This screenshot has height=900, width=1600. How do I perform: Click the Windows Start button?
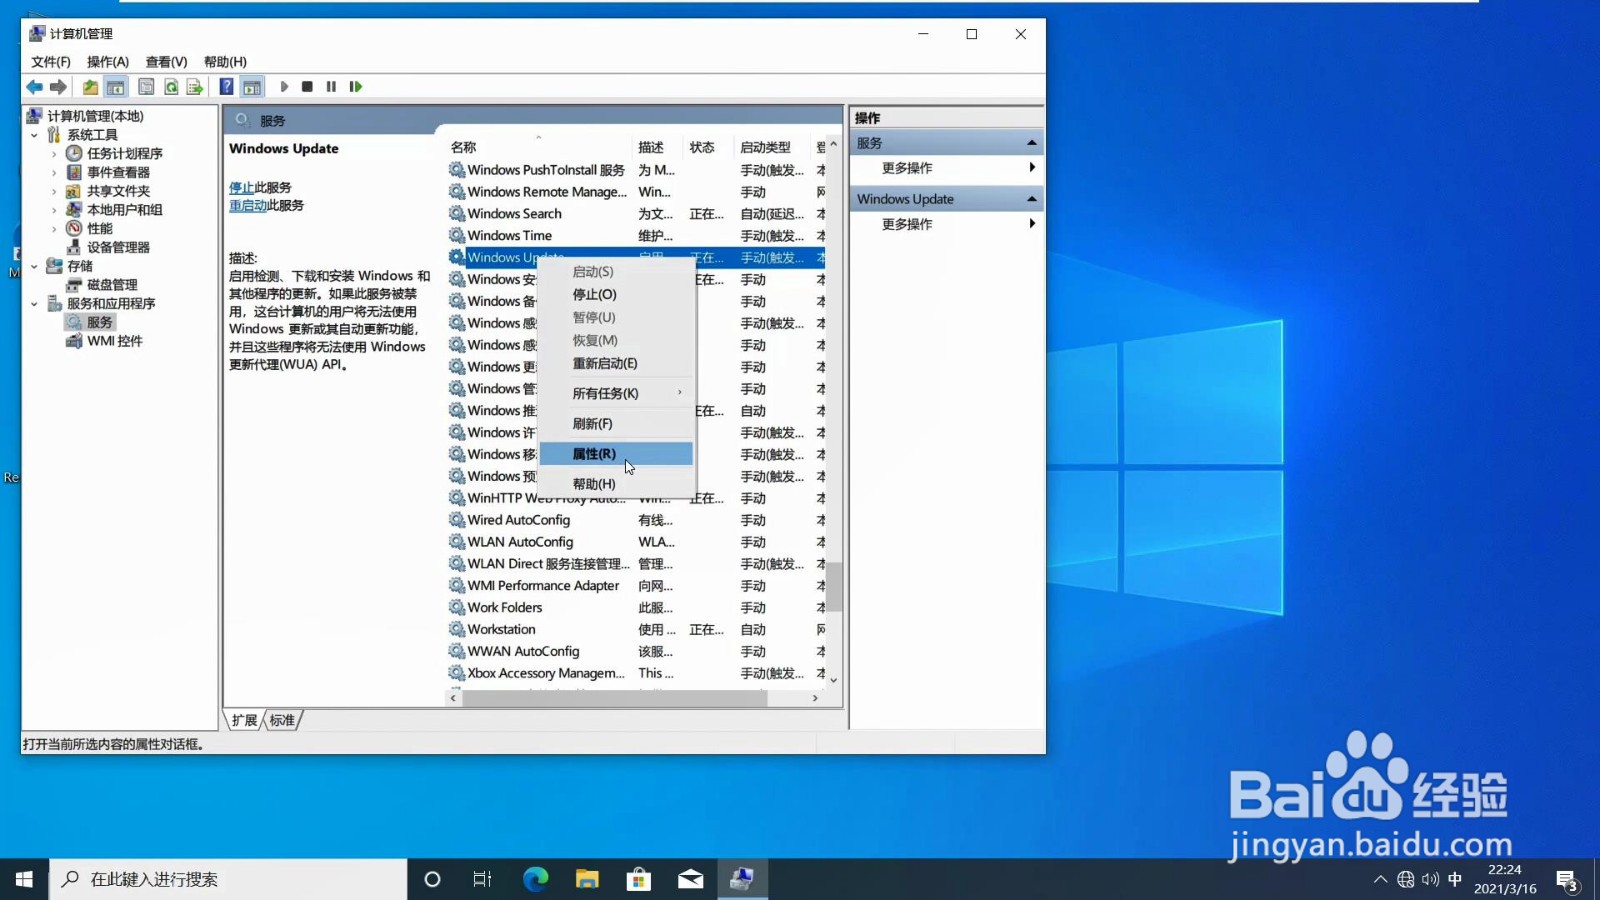coord(24,879)
